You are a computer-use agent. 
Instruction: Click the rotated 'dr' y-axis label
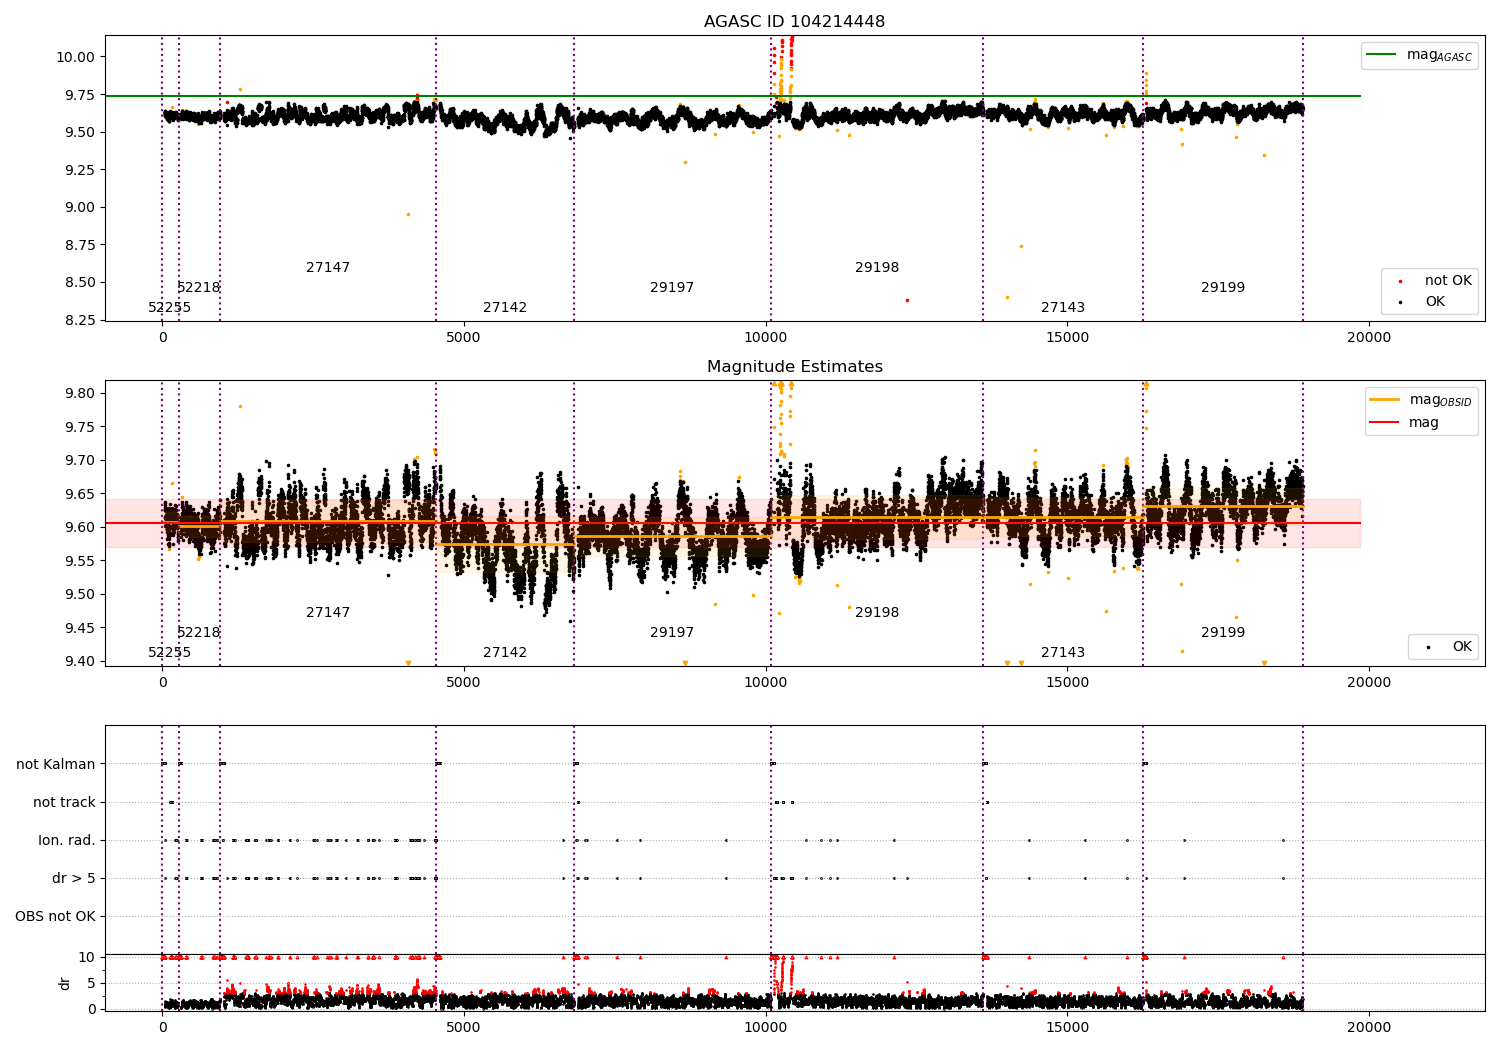(65, 983)
